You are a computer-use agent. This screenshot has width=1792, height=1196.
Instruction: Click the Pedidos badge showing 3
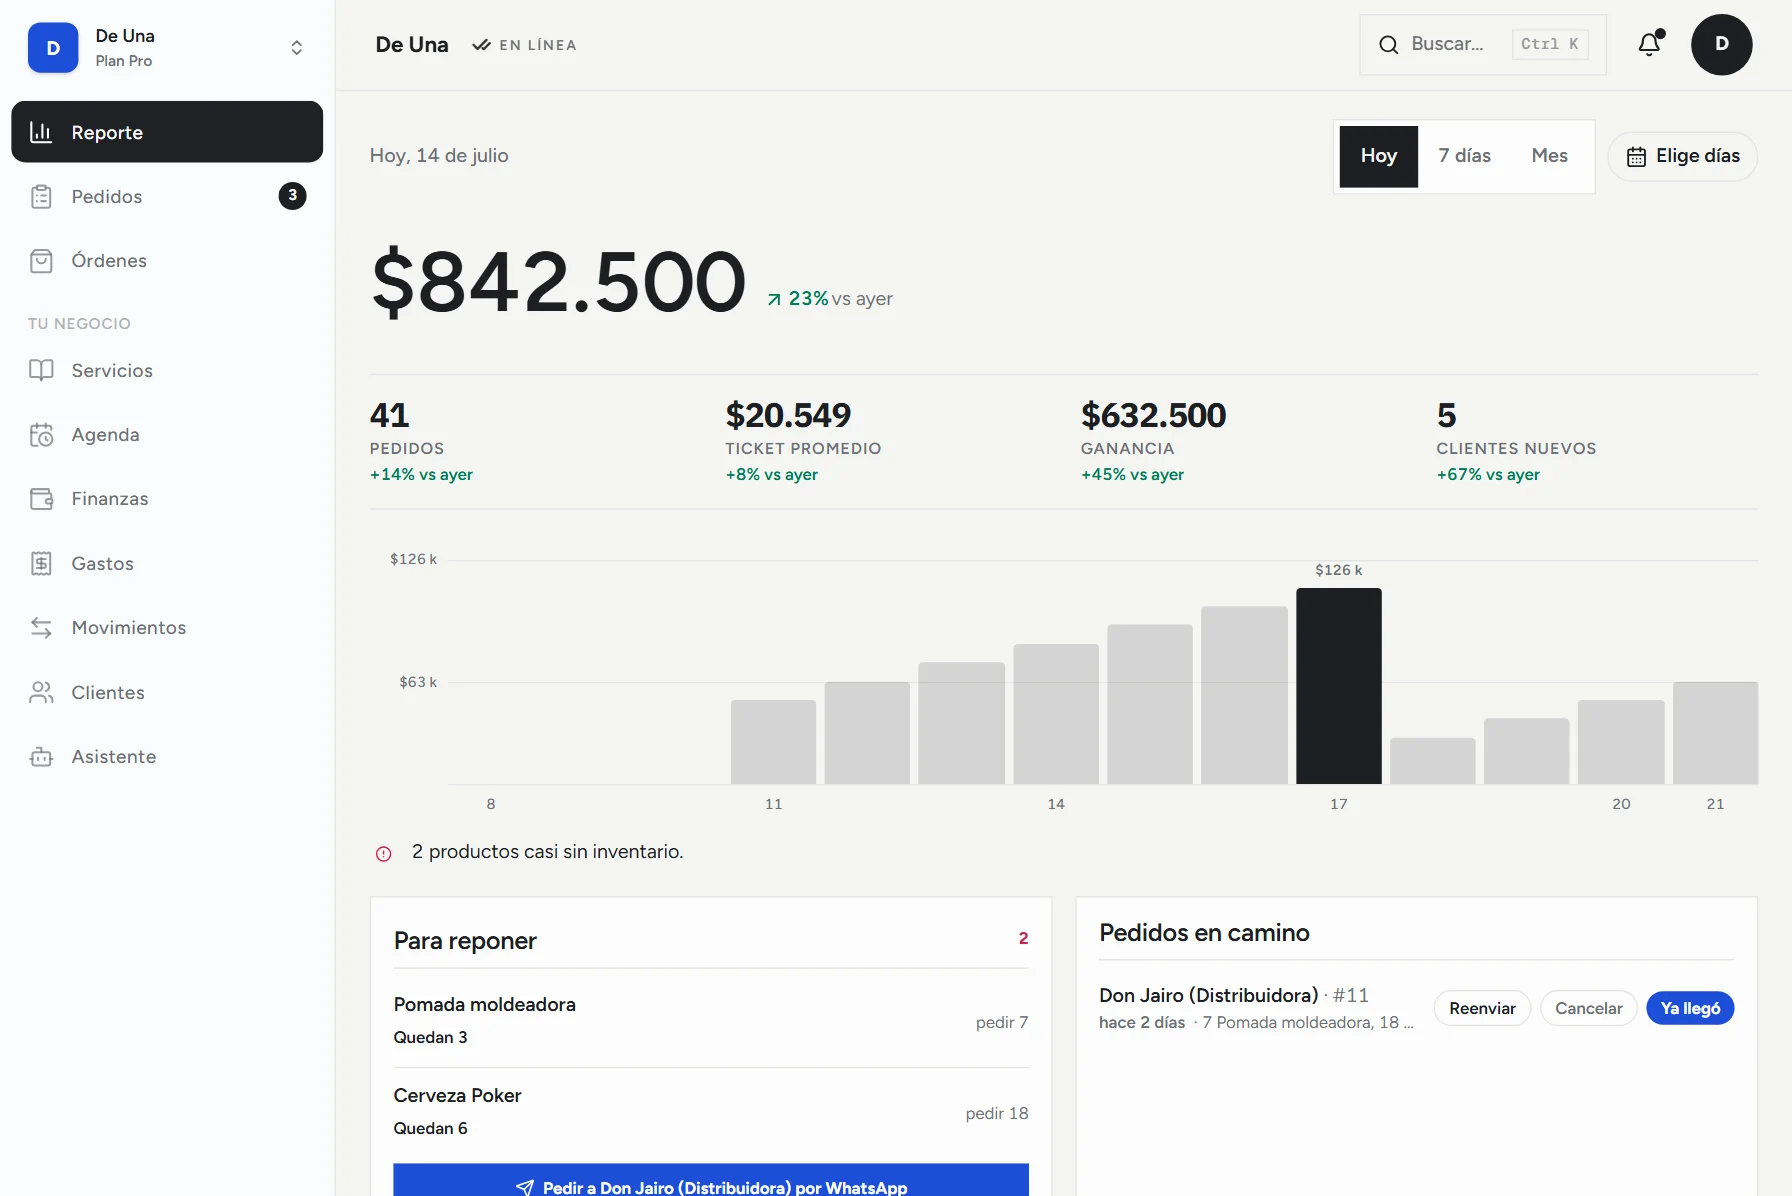pyautogui.click(x=292, y=196)
